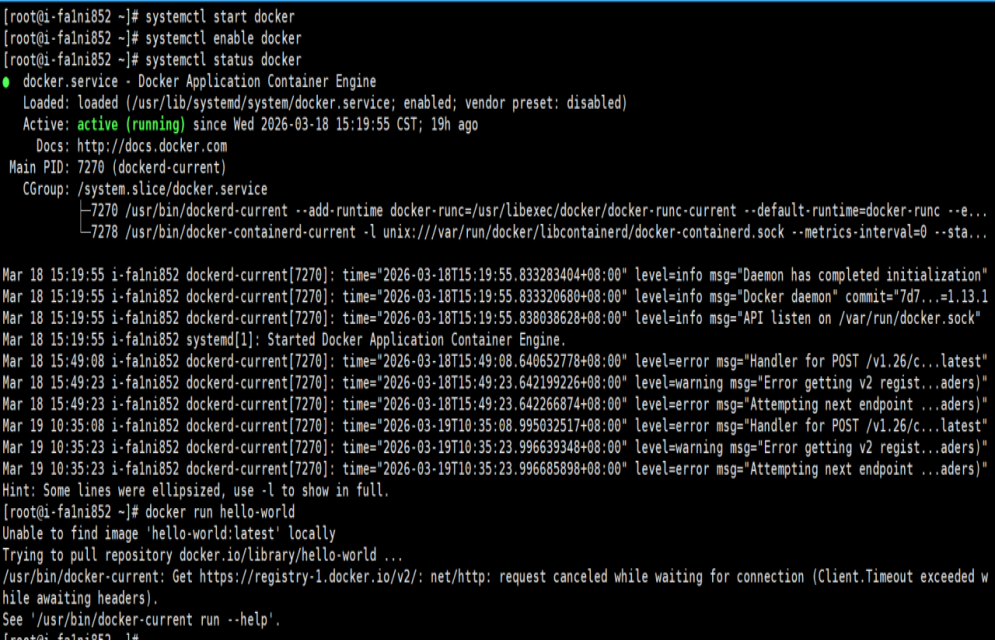
Task: Click Main PID 7270 dockerd-current text
Action: [118, 168]
